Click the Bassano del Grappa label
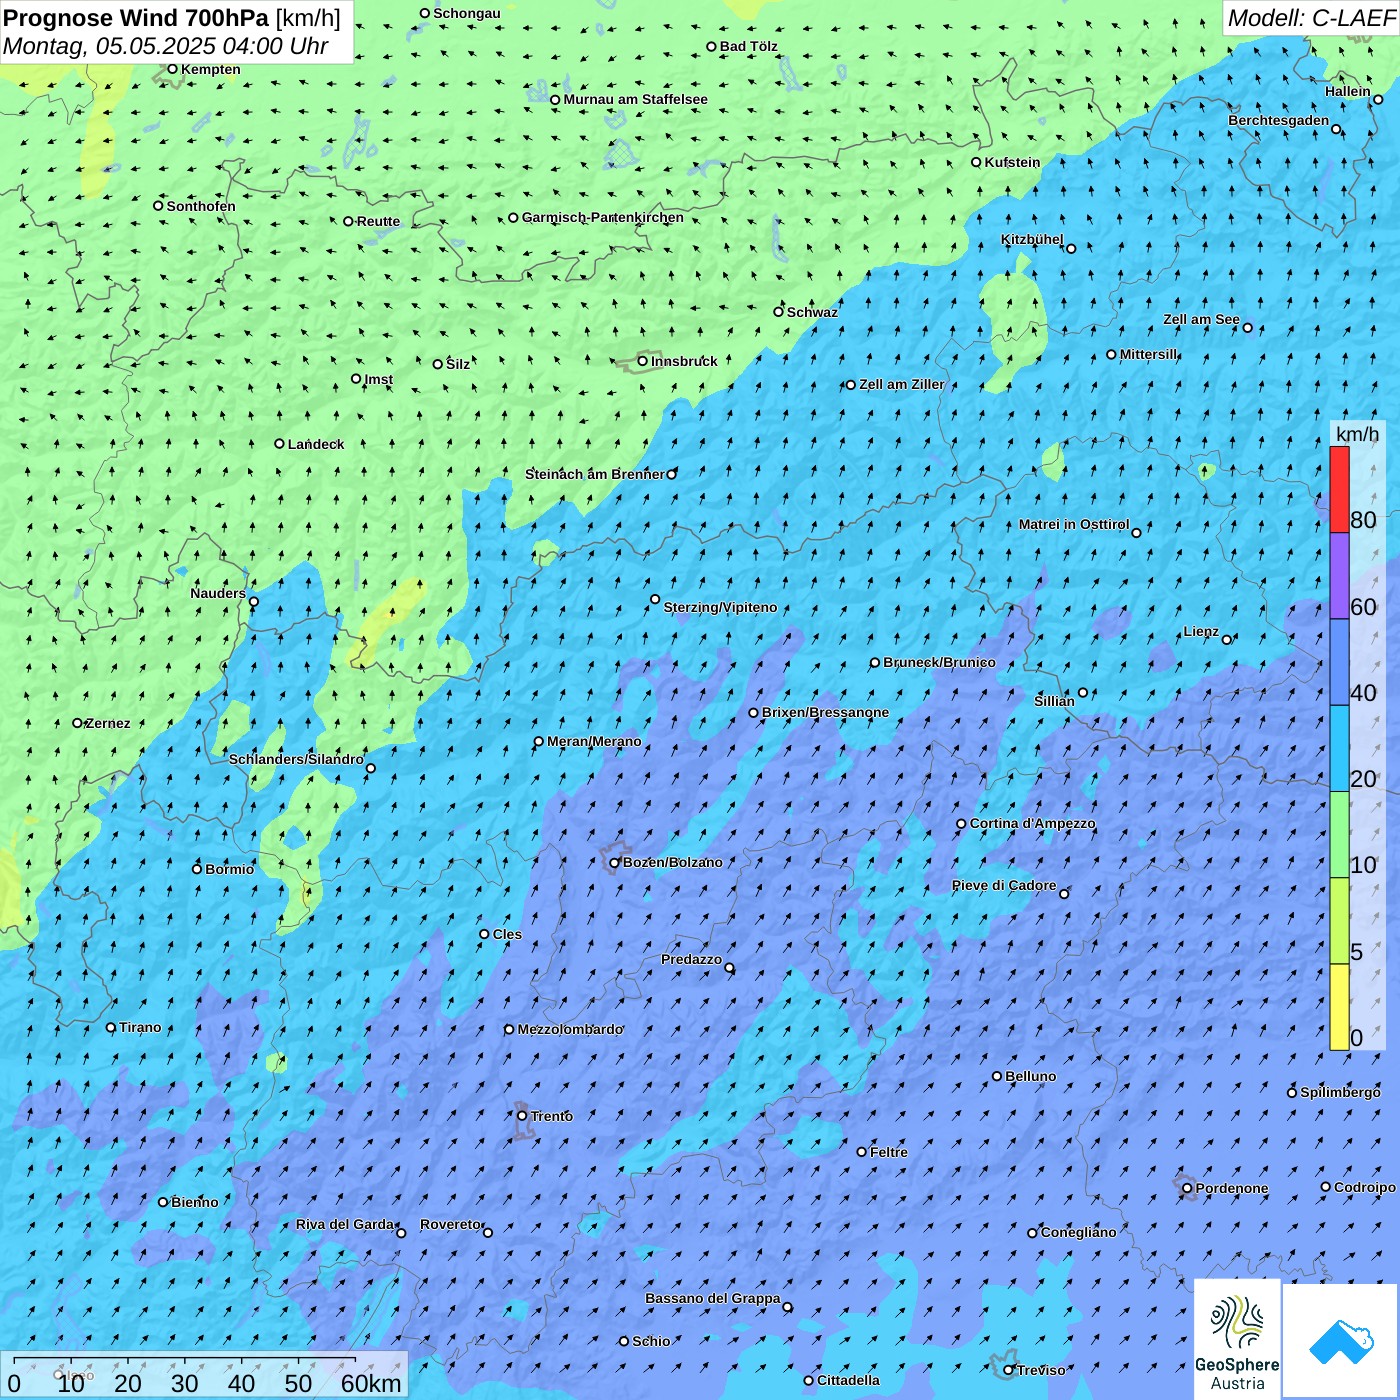 point(712,1298)
